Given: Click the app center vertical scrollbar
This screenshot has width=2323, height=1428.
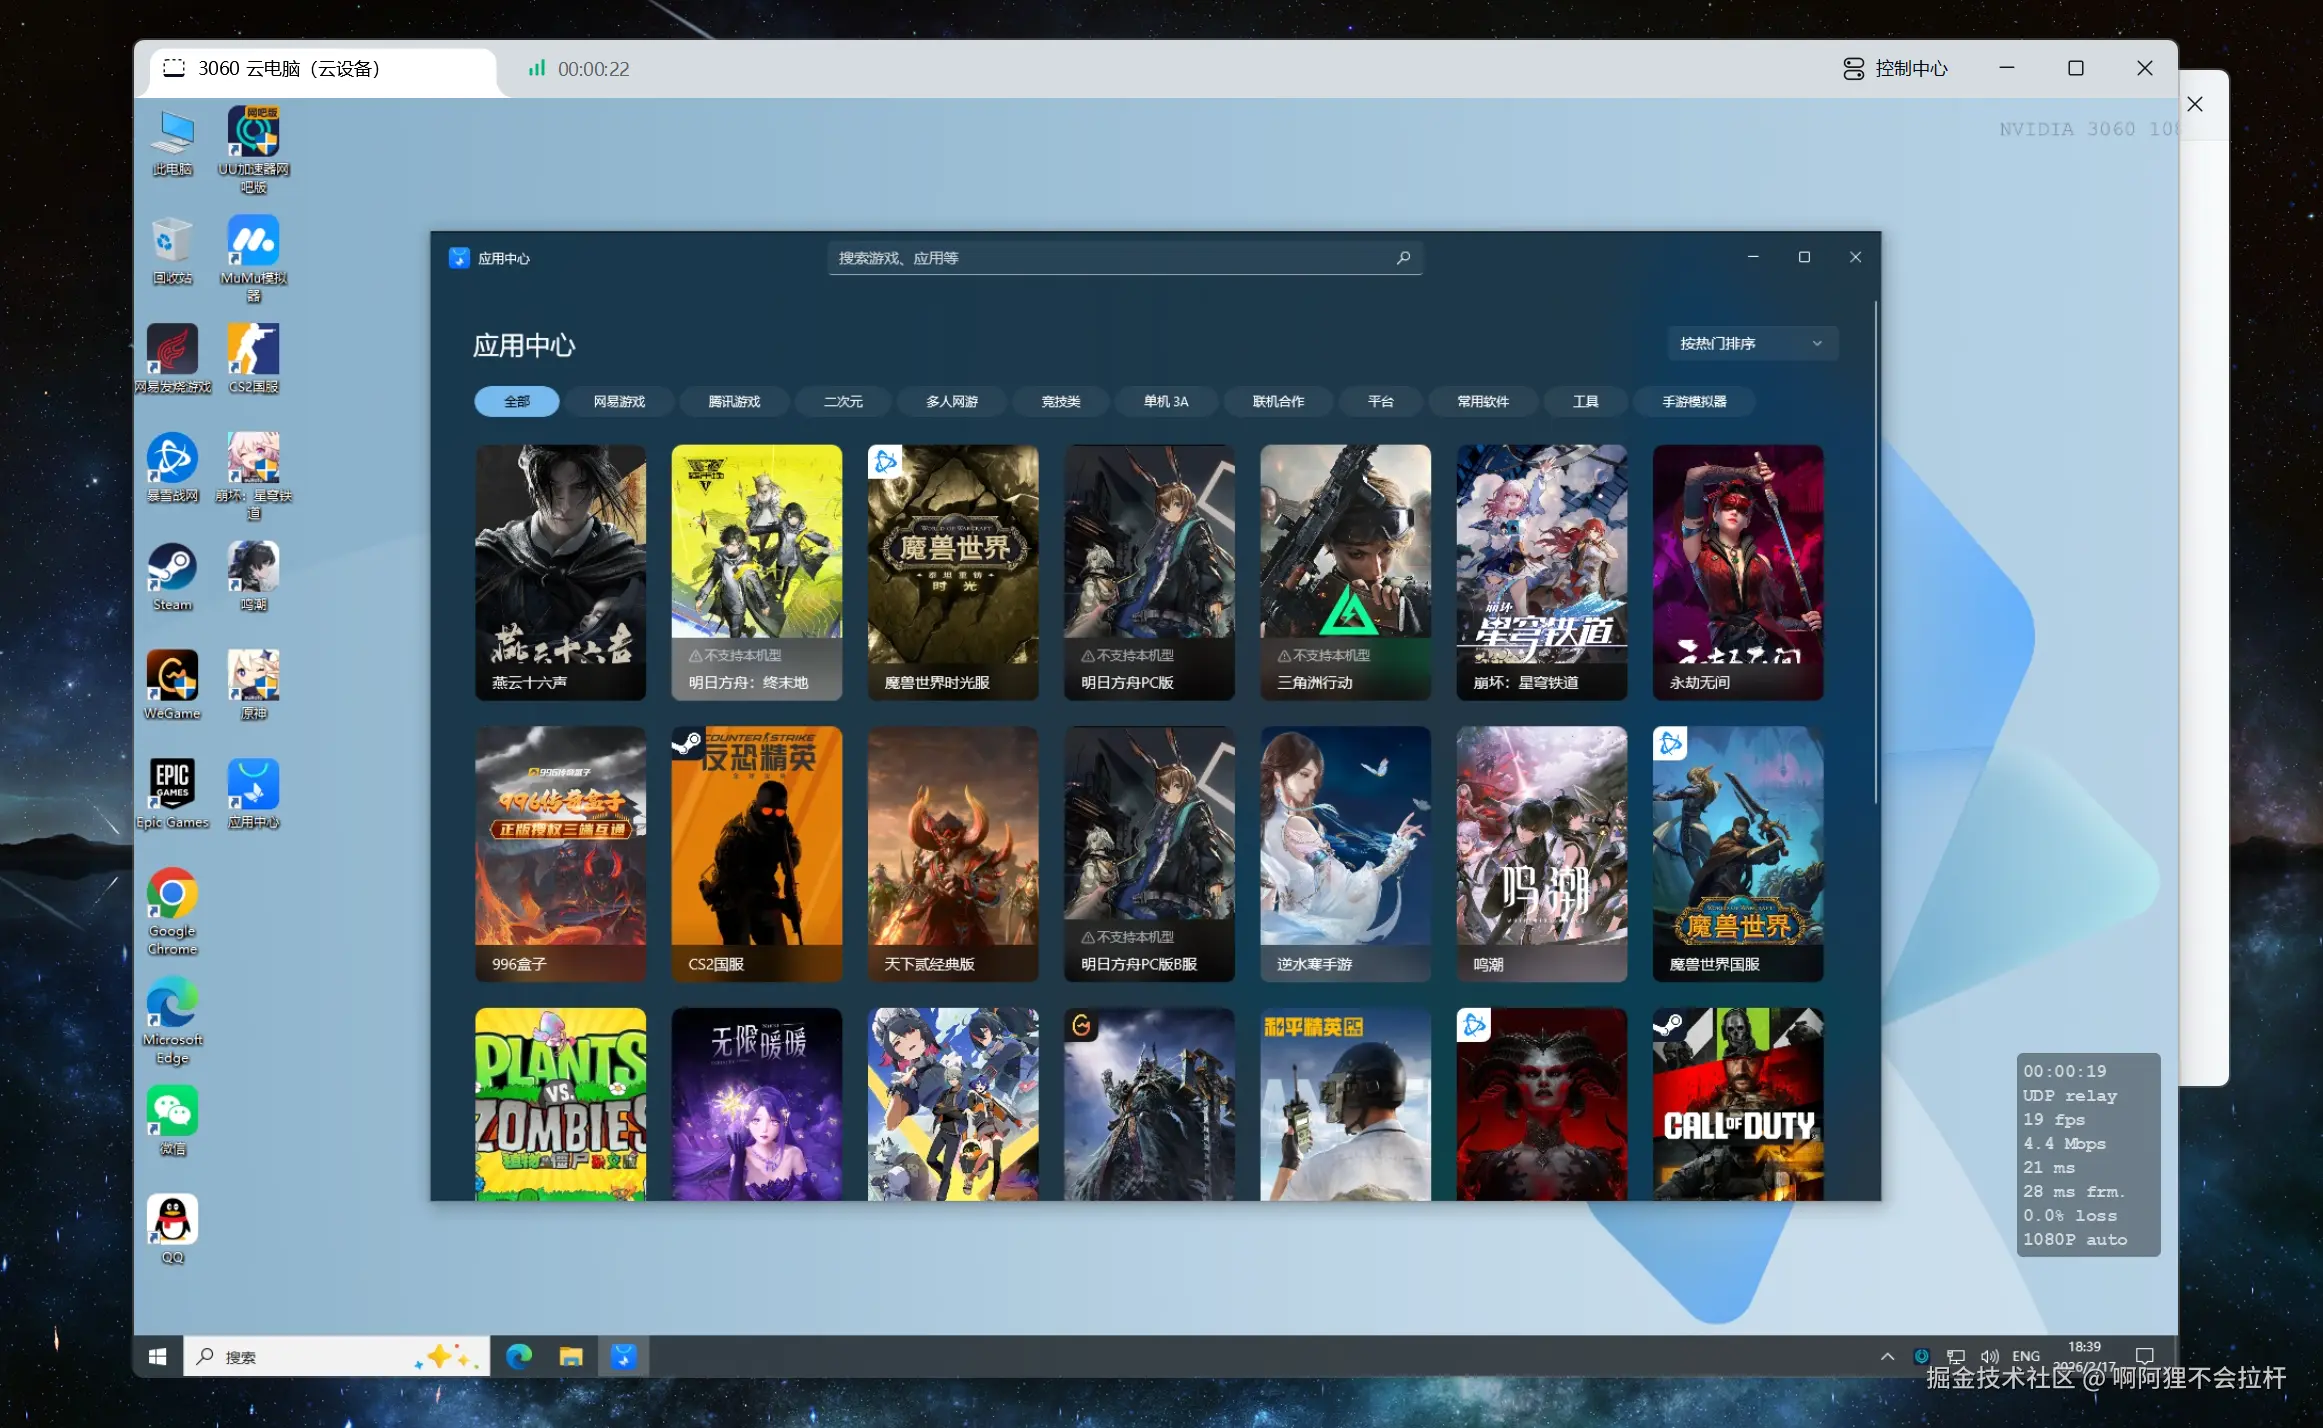Looking at the screenshot, I should (x=1876, y=550).
